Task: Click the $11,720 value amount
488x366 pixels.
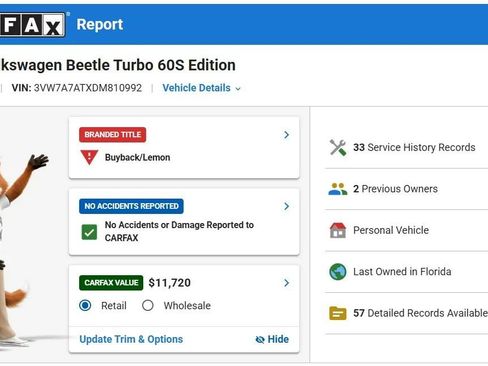Action: tap(170, 283)
